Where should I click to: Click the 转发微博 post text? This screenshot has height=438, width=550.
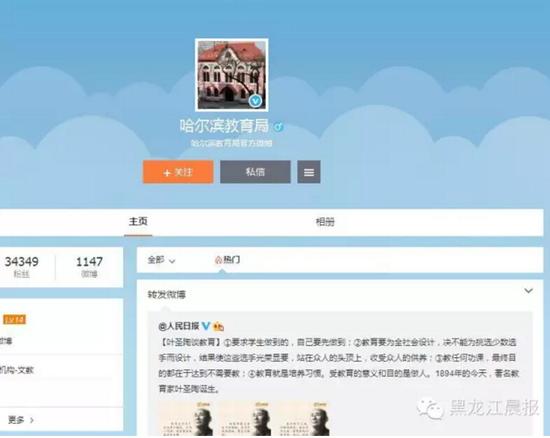[167, 295]
